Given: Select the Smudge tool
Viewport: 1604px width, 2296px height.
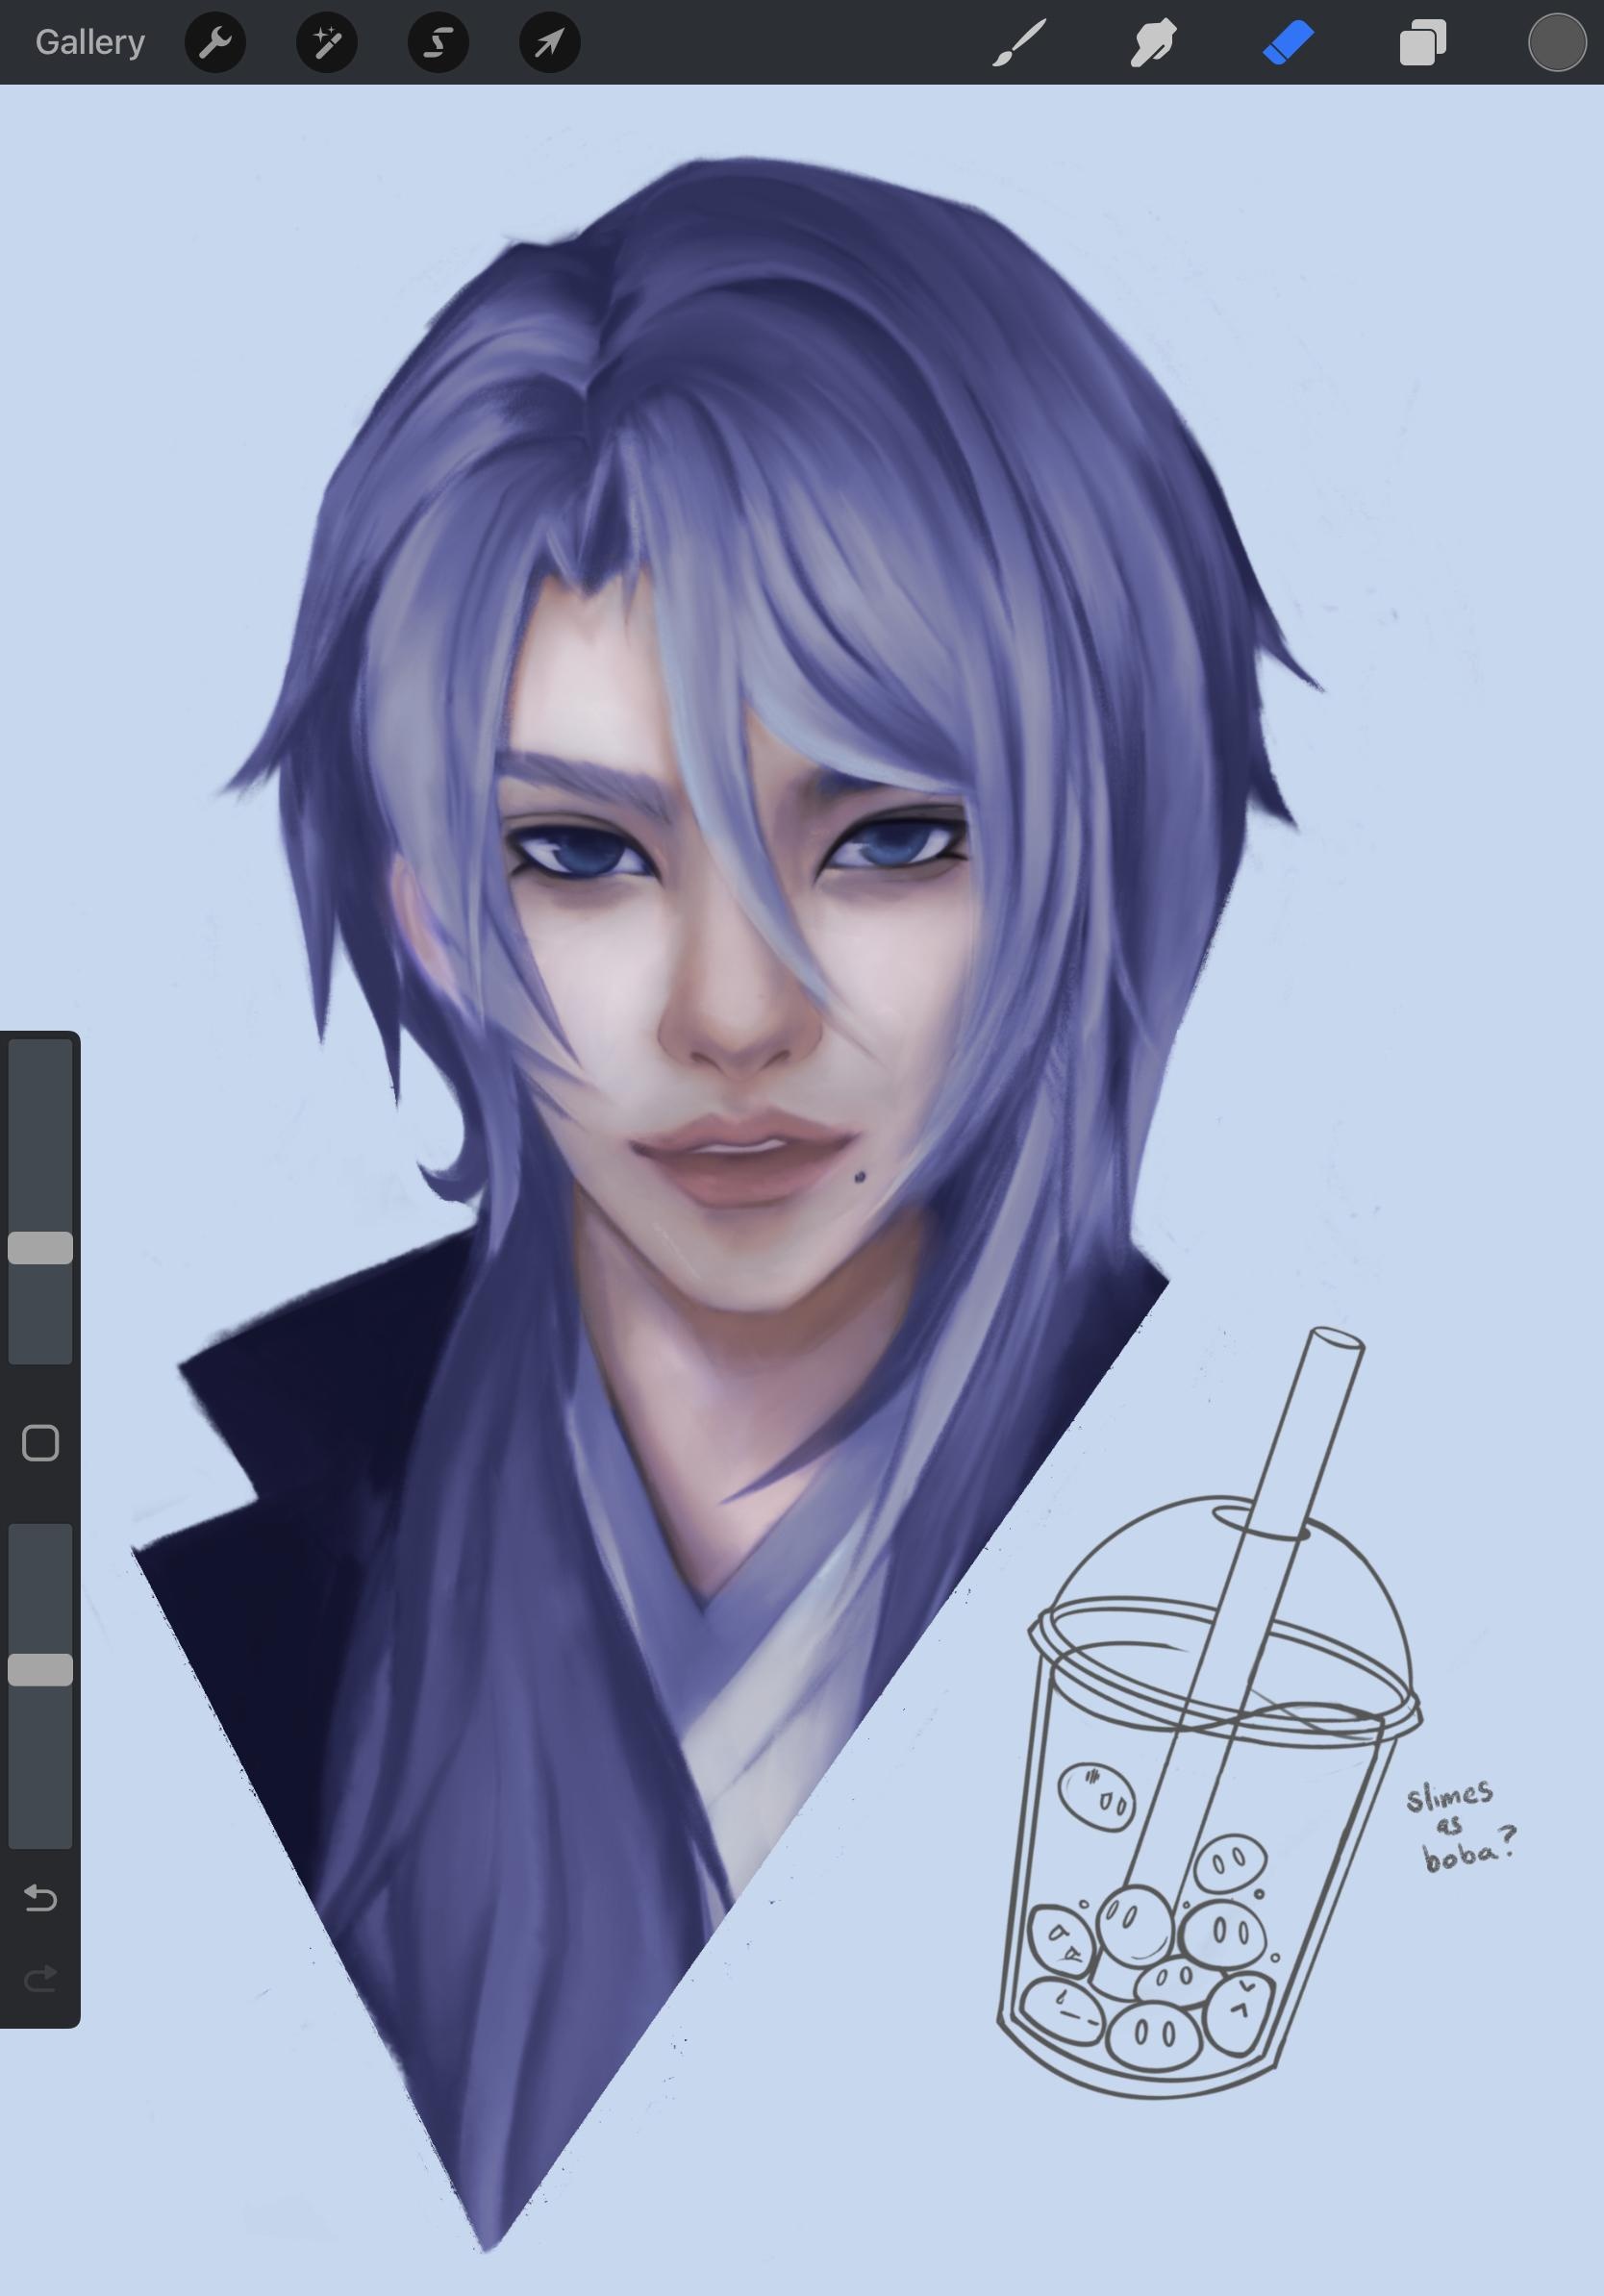Looking at the screenshot, I should tap(1153, 43).
